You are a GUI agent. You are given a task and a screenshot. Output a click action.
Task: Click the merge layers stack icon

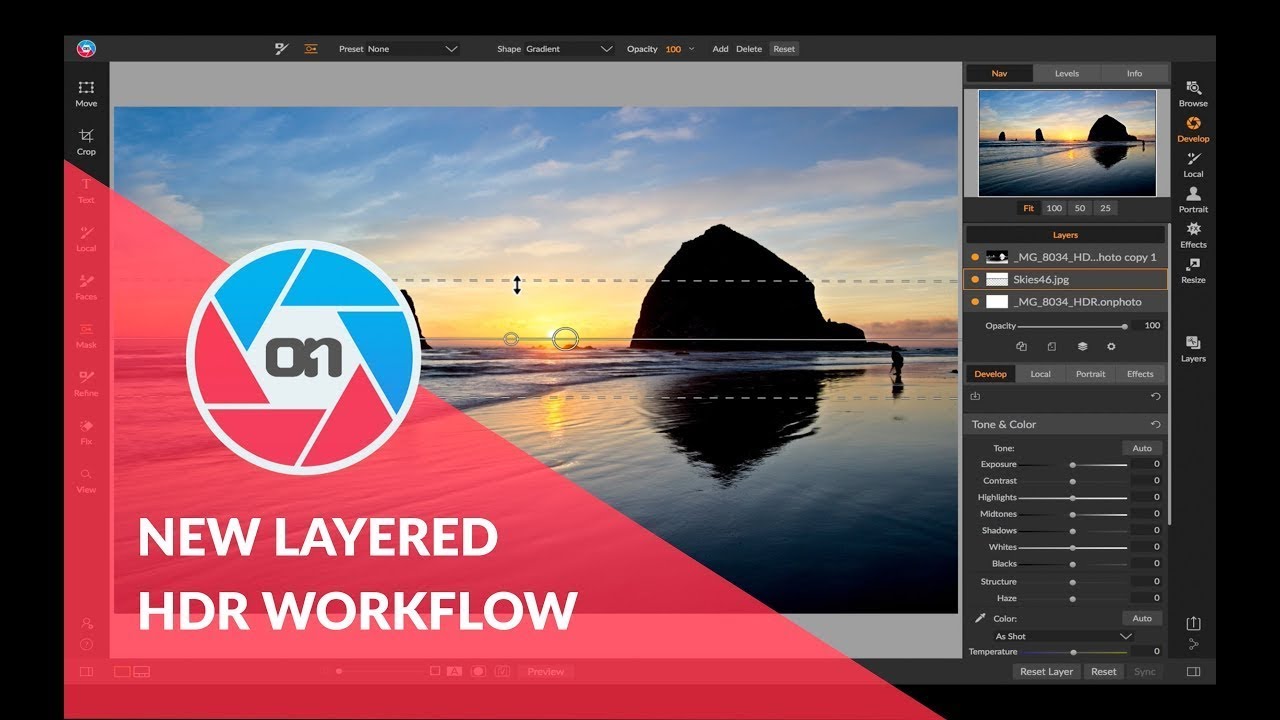[1082, 346]
